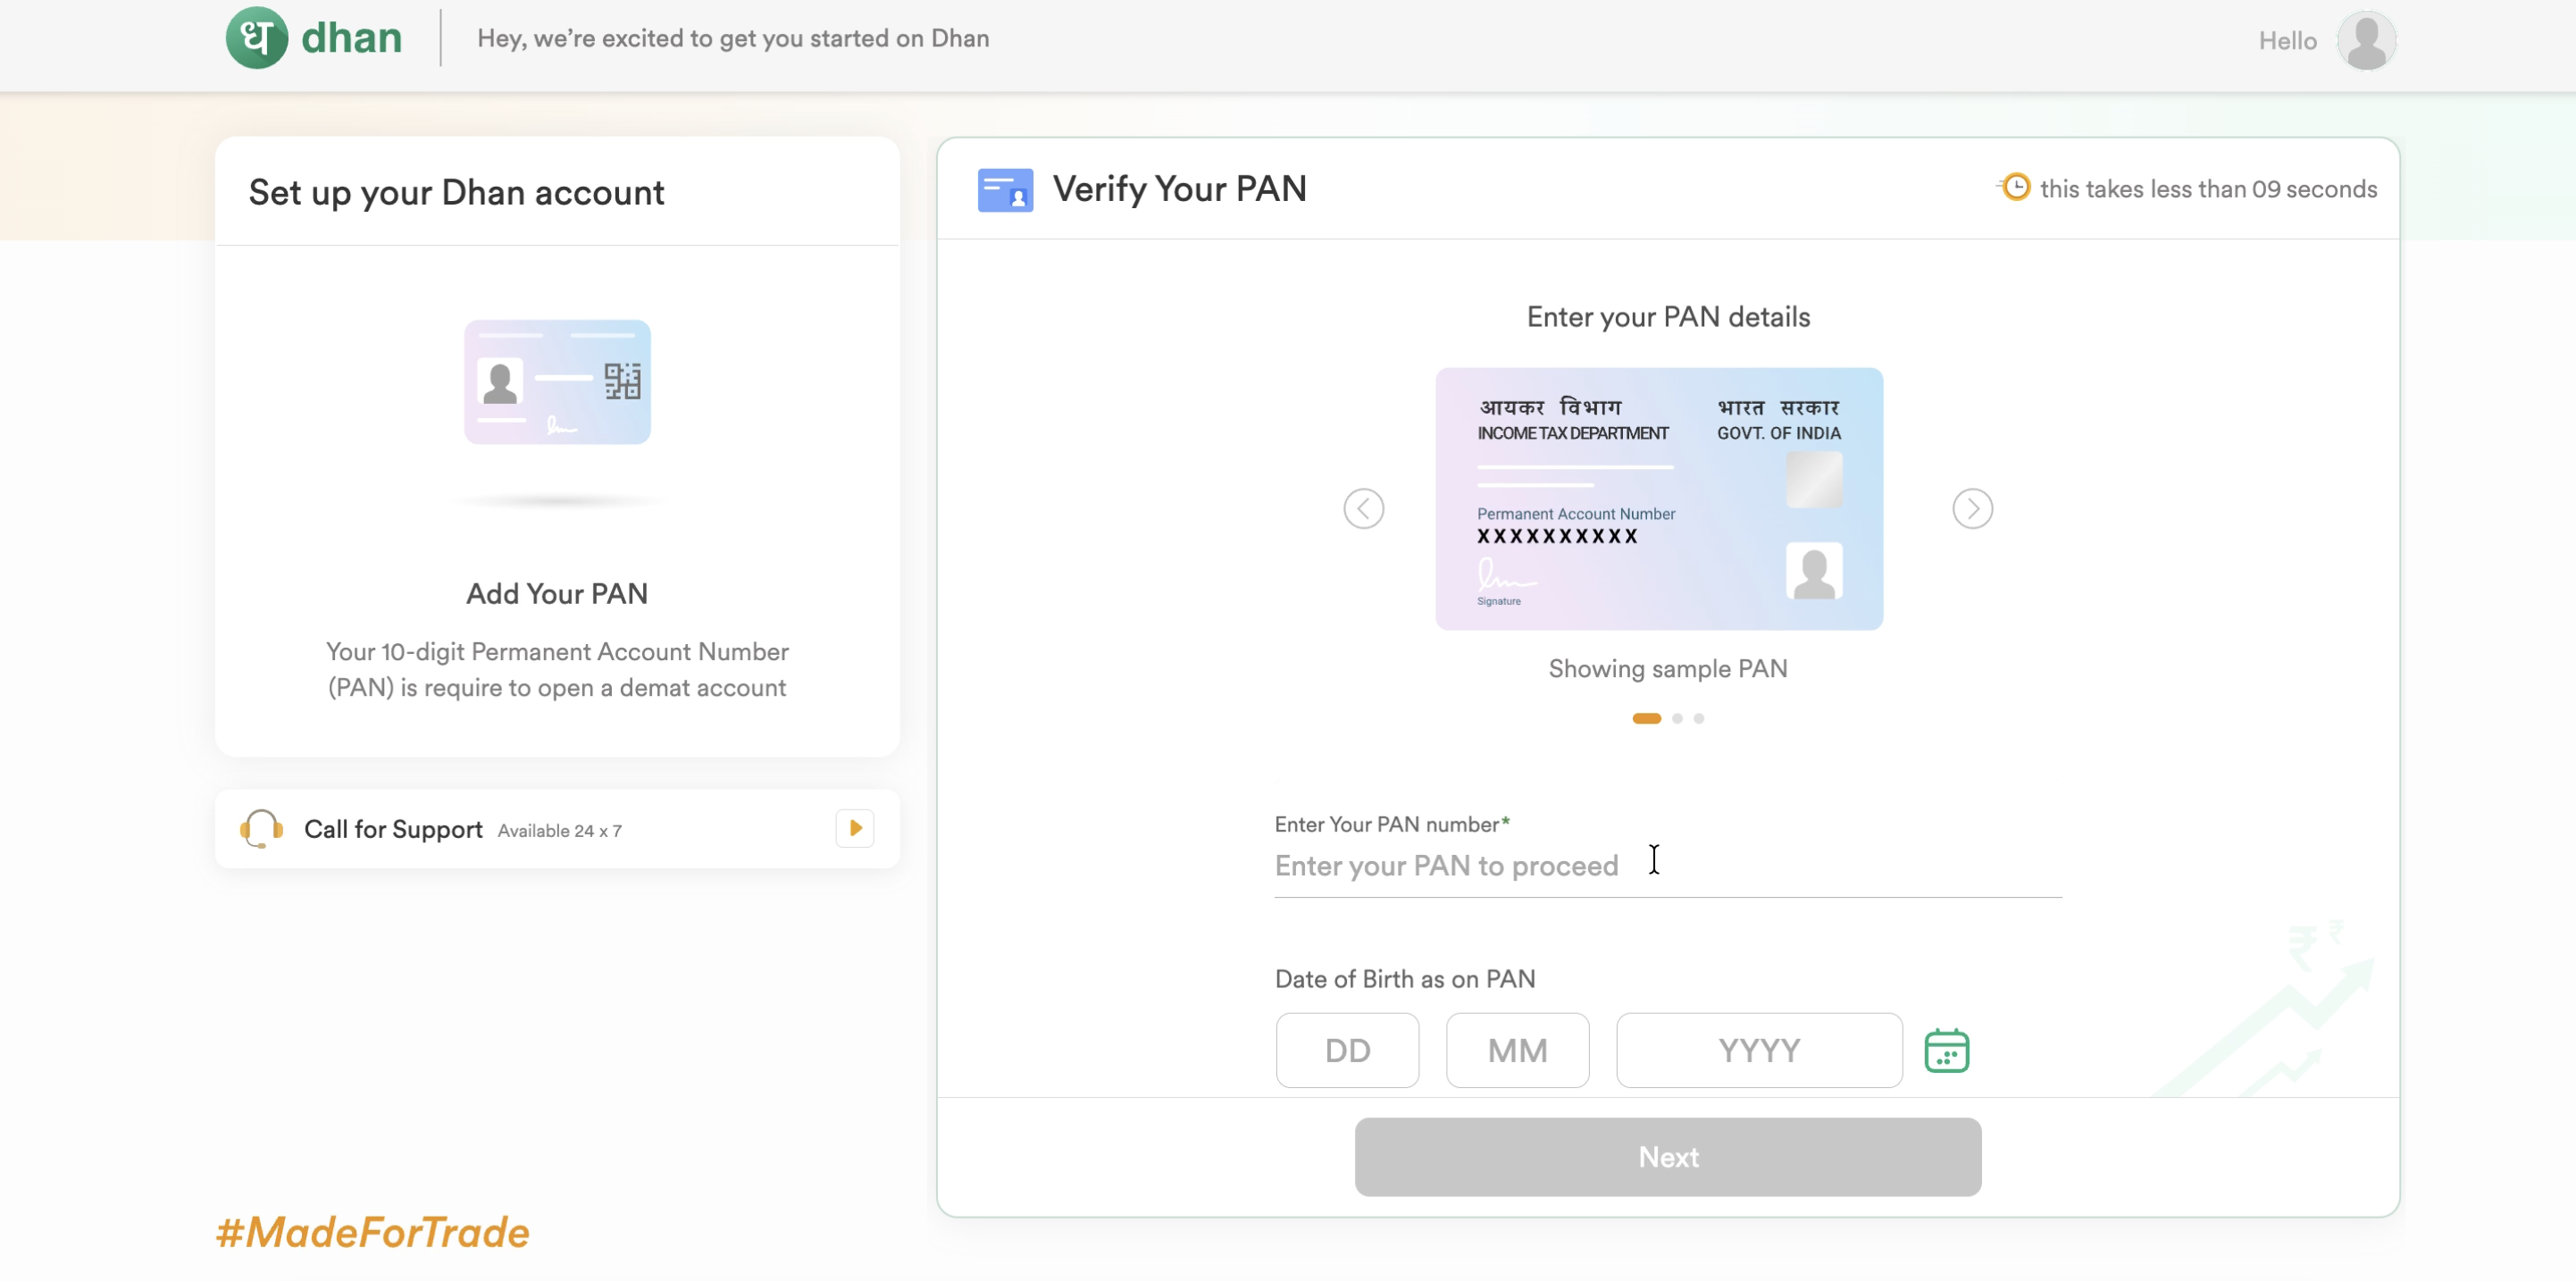
Task: Click 'Set up your Dhan account' heading
Action: (456, 192)
